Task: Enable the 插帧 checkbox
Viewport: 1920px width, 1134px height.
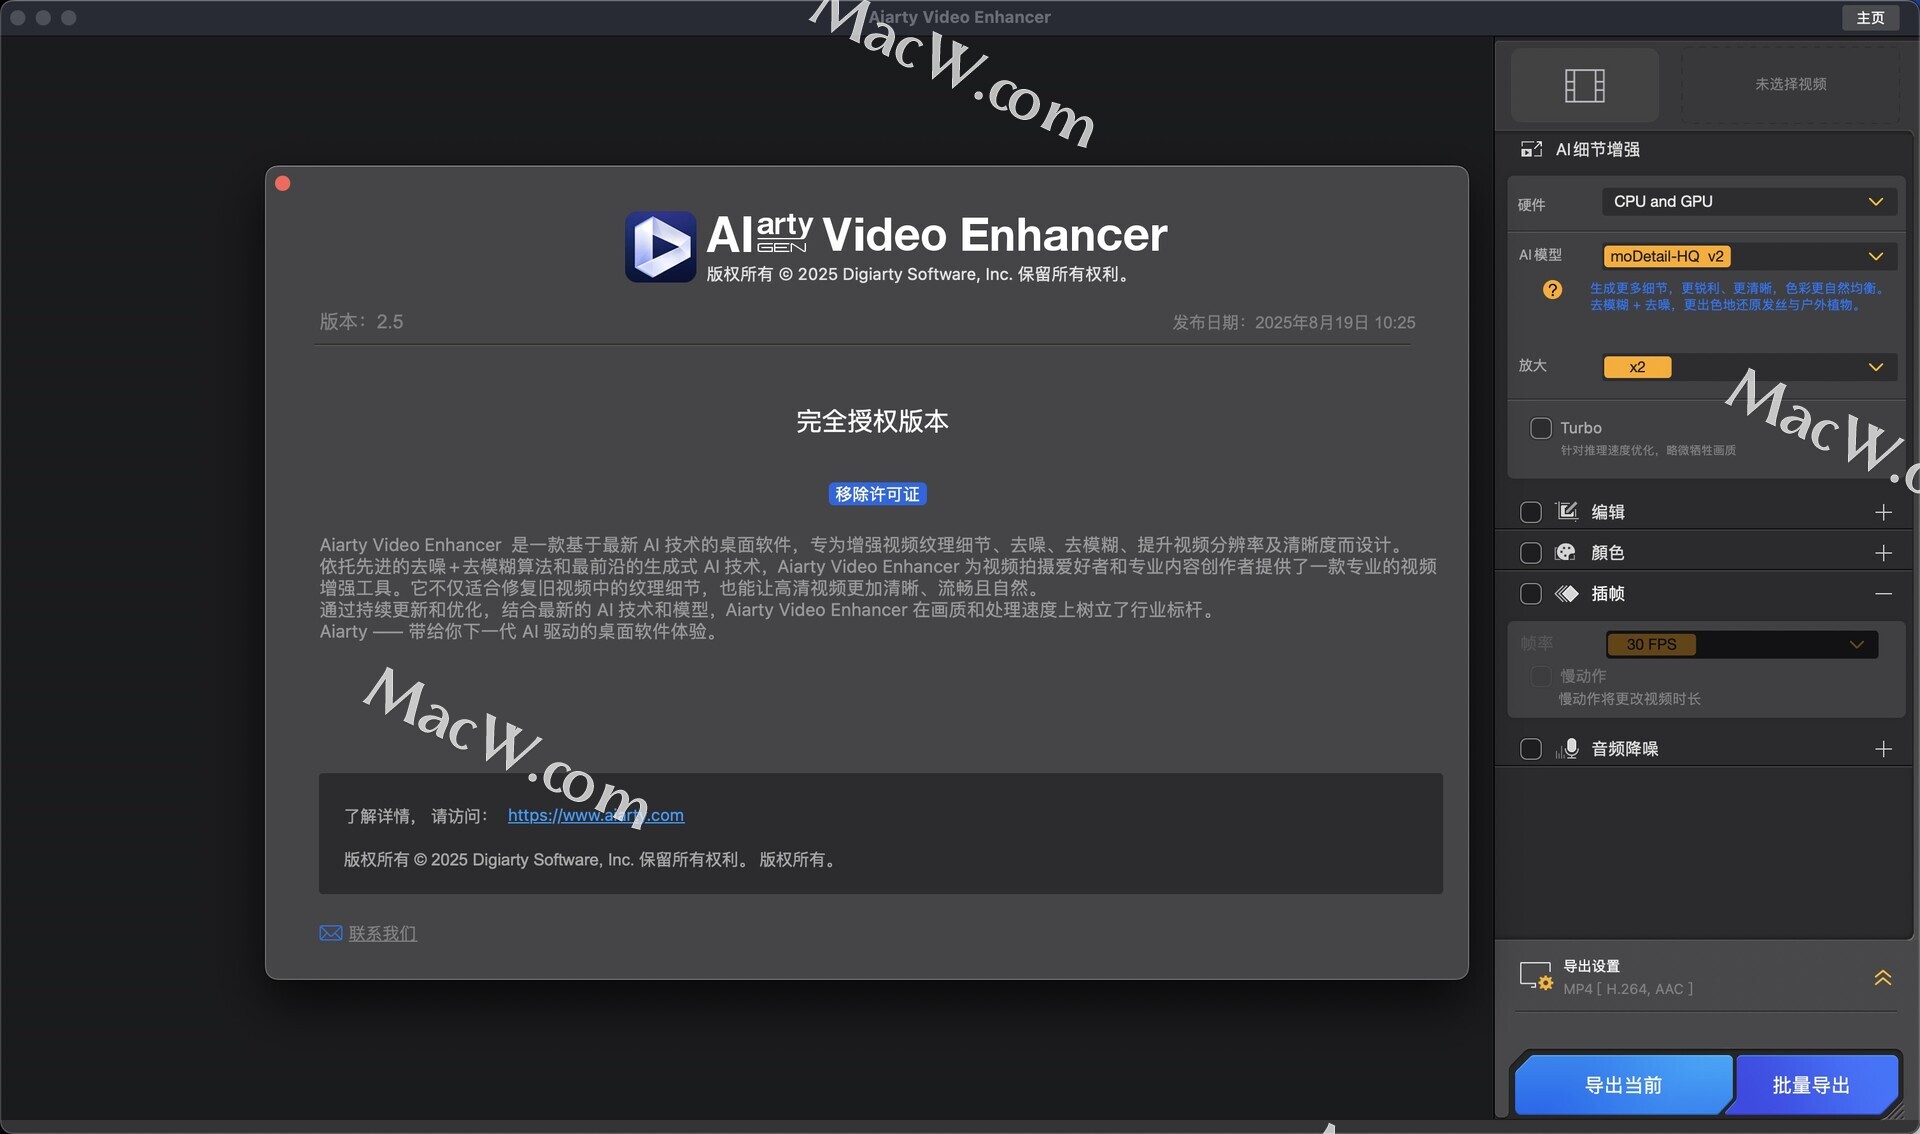Action: (x=1530, y=594)
